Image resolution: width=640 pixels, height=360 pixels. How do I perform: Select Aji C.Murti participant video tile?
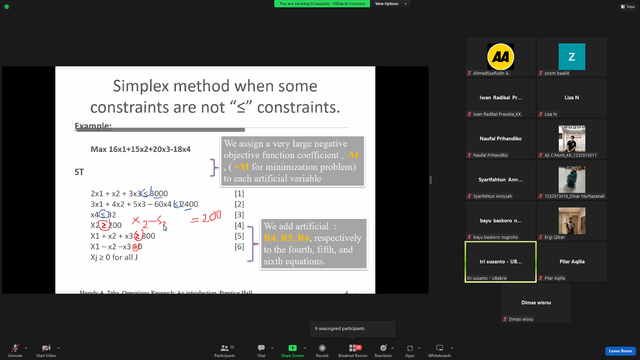click(x=572, y=139)
